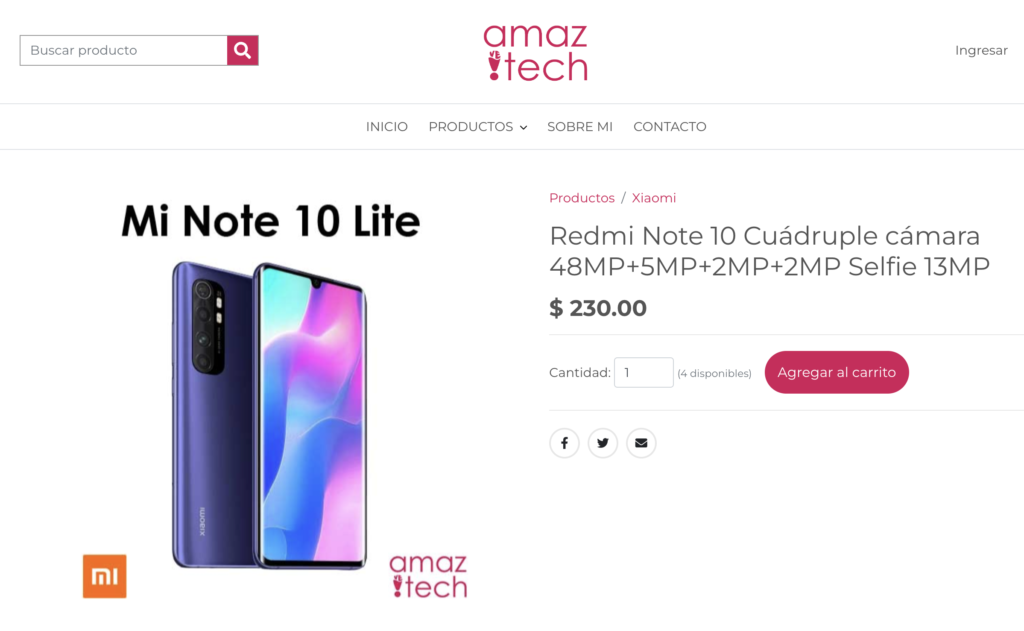1024x631 pixels.
Task: Click the Agregar al carrito button
Action: (837, 372)
